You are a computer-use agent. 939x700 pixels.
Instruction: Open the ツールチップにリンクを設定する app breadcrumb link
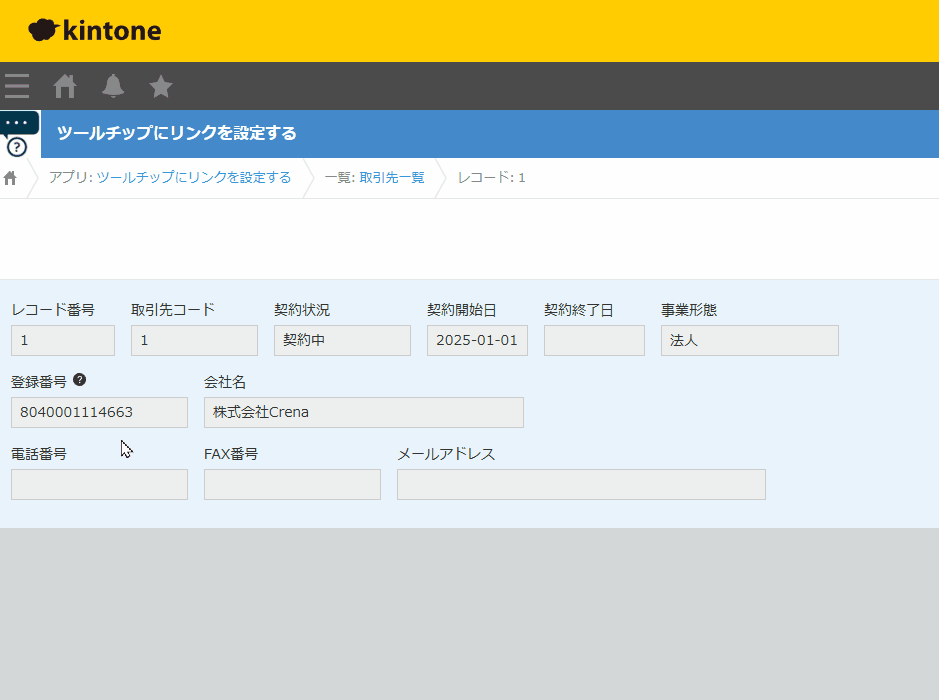click(193, 178)
